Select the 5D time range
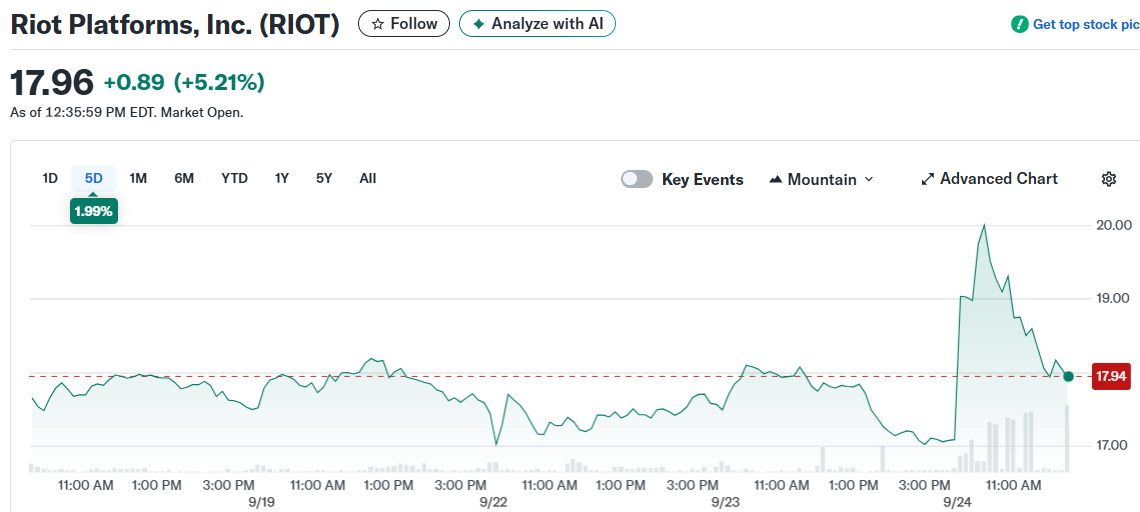Screen dimensions: 1140x512 pos(94,178)
